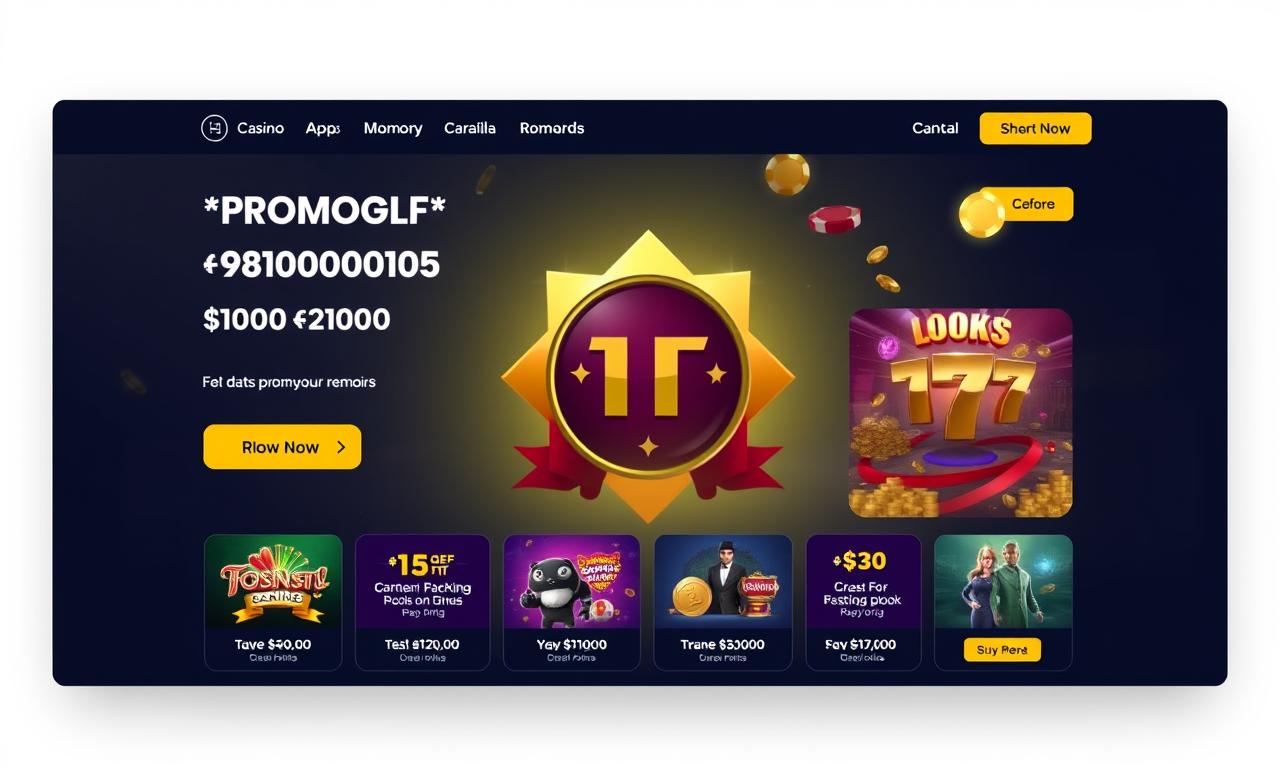This screenshot has width=1280, height=768.
Task: Open the Romords navigation link
Action: pos(552,128)
